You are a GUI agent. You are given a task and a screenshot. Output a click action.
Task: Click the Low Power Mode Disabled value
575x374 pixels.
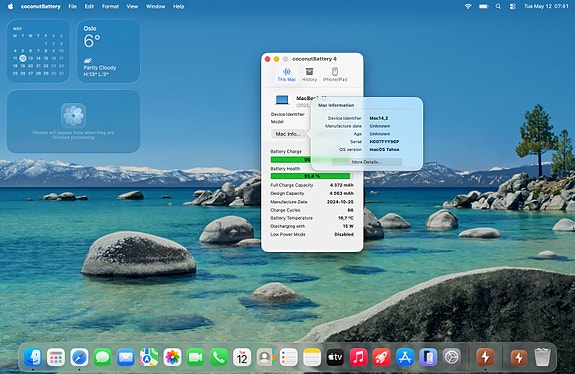click(344, 234)
